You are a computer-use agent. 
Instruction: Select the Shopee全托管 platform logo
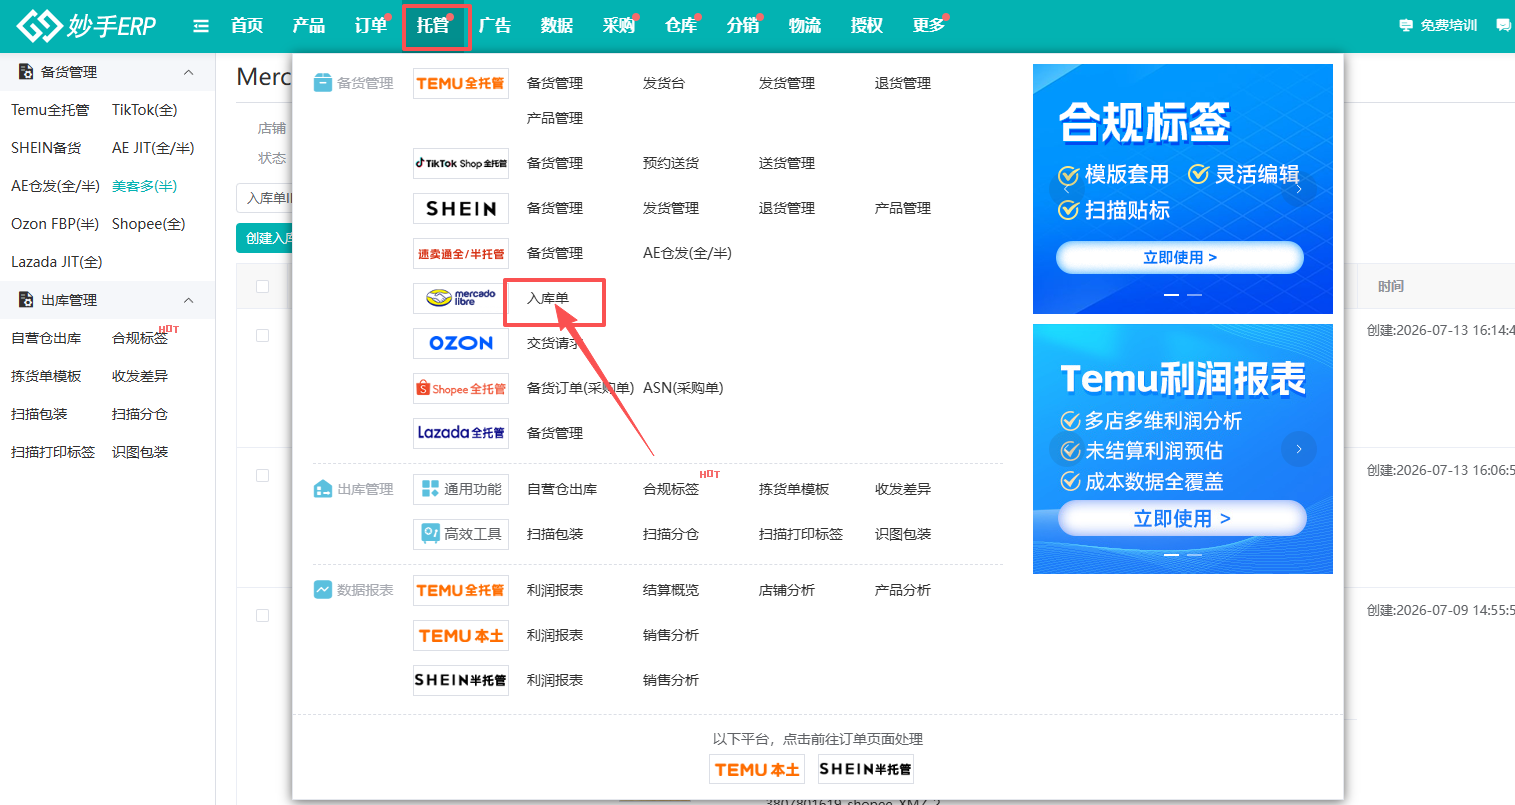461,388
